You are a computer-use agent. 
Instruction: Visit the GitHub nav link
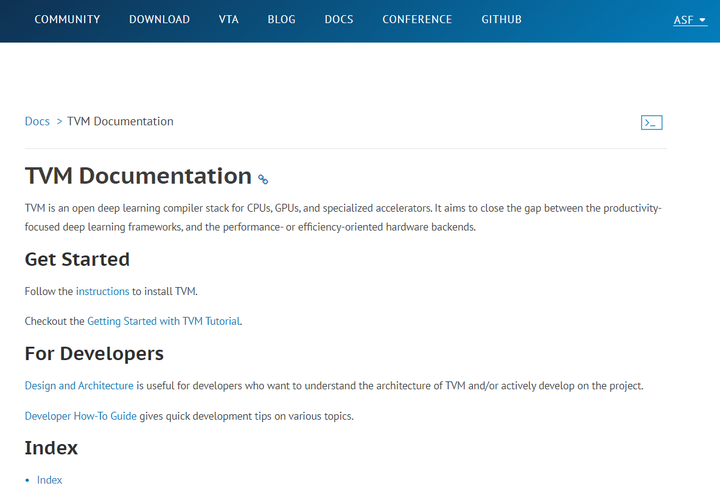coord(501,19)
